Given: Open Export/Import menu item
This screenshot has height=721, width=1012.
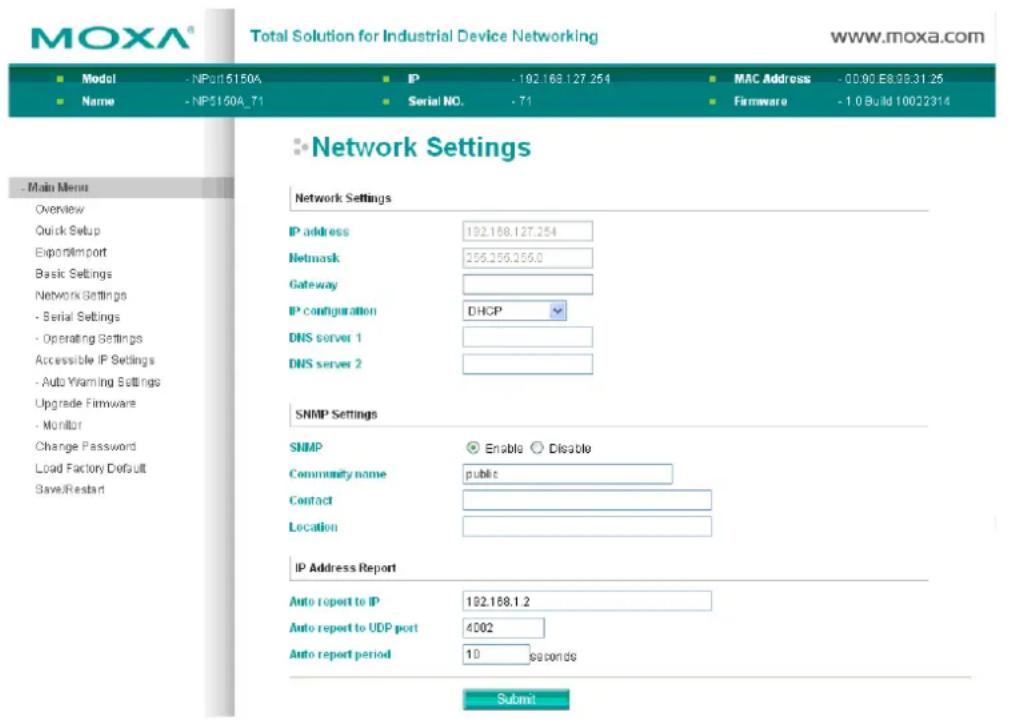Looking at the screenshot, I should click(71, 252).
